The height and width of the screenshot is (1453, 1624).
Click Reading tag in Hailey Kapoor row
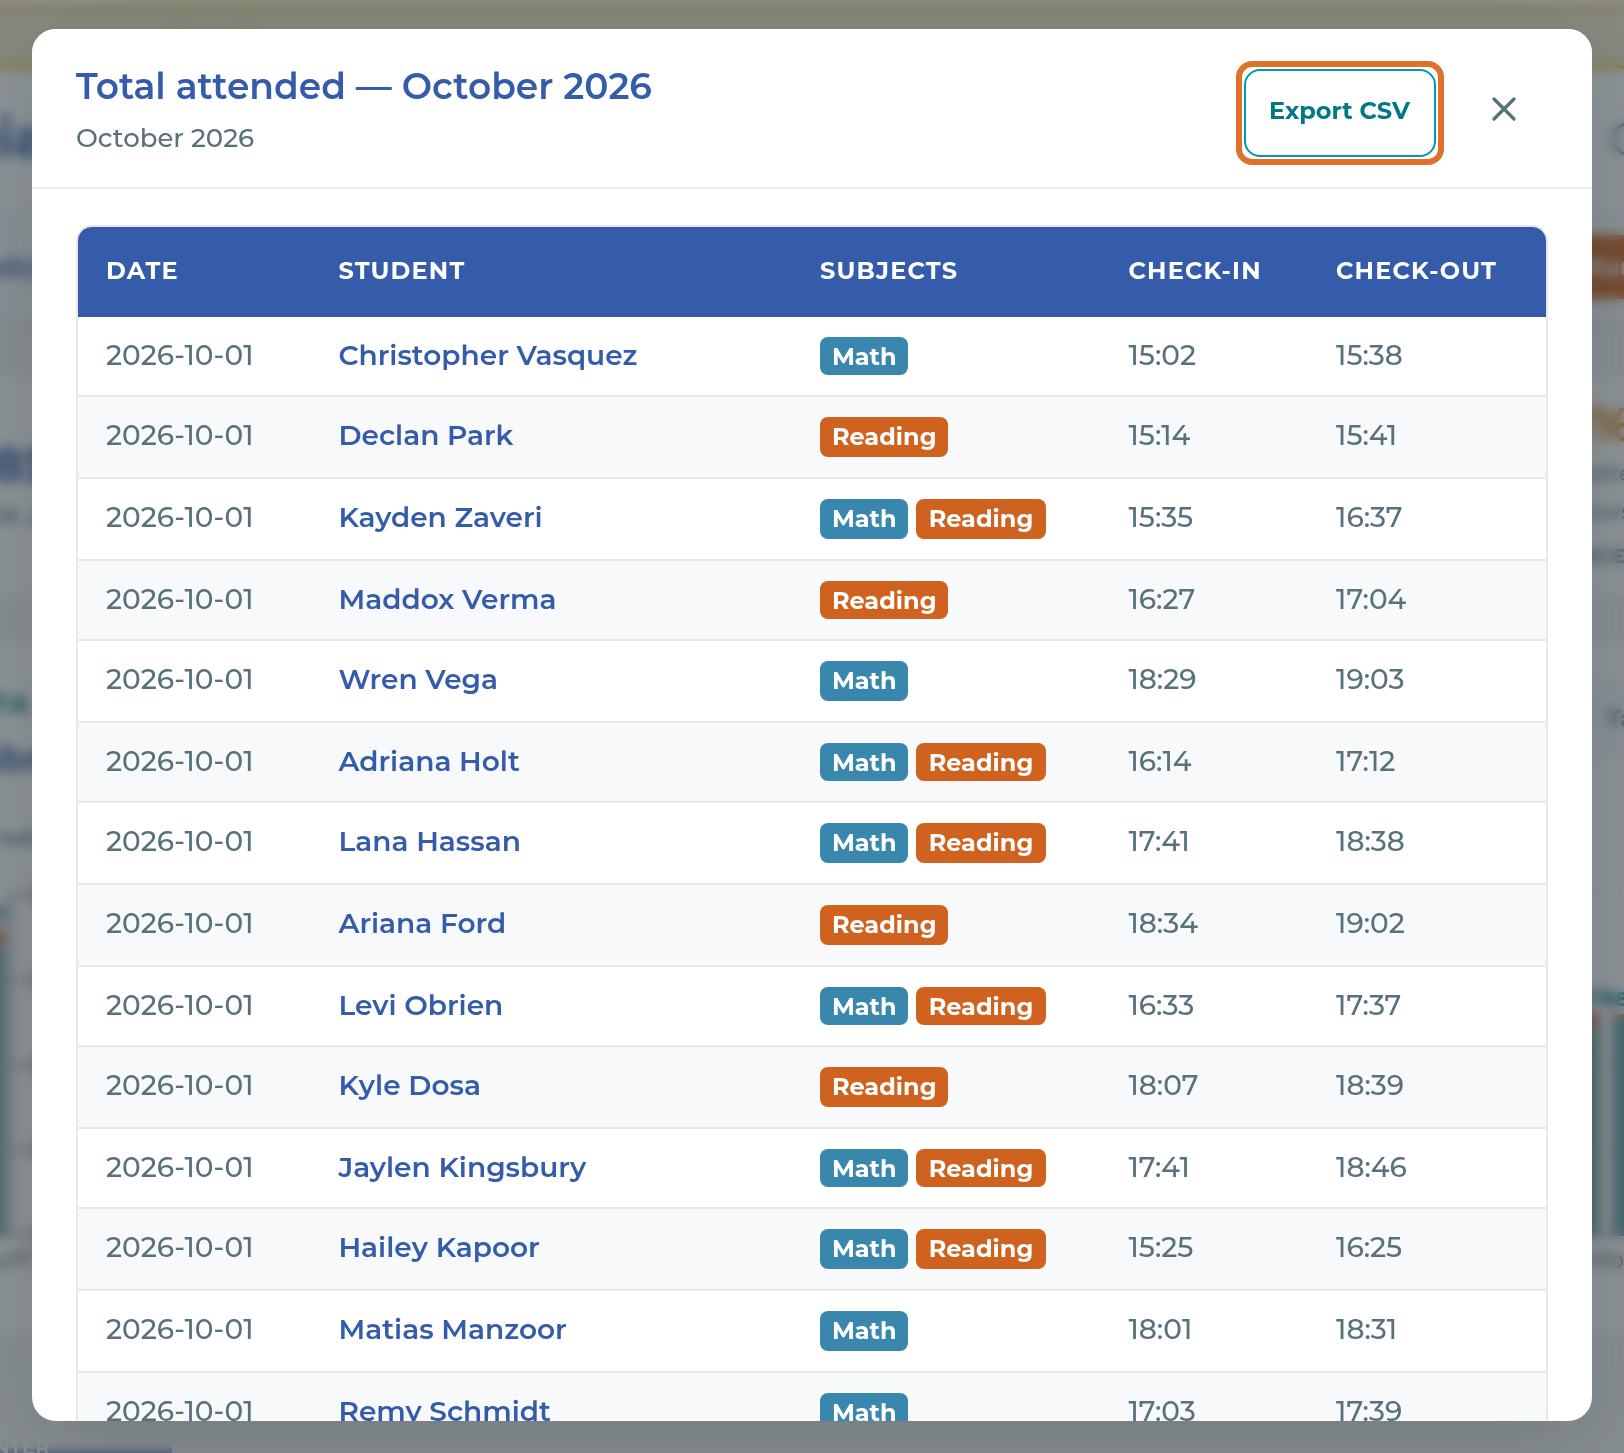980,1249
